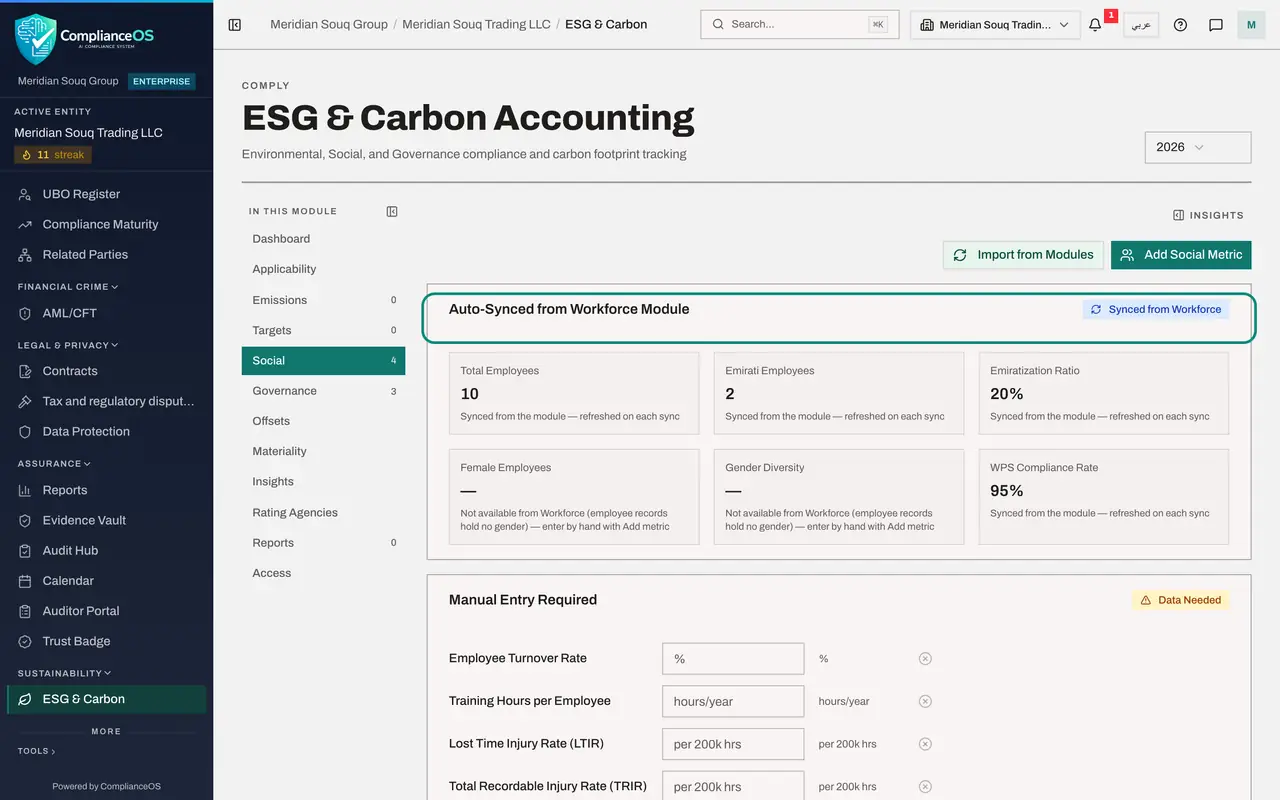This screenshot has width=1280, height=800.
Task: Open the notifications bell
Action: point(1095,24)
